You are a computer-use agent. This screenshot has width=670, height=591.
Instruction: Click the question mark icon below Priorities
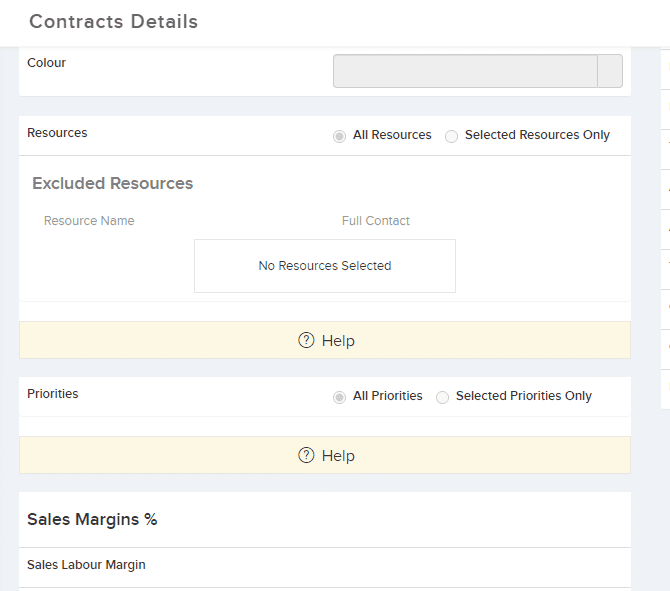(306, 455)
